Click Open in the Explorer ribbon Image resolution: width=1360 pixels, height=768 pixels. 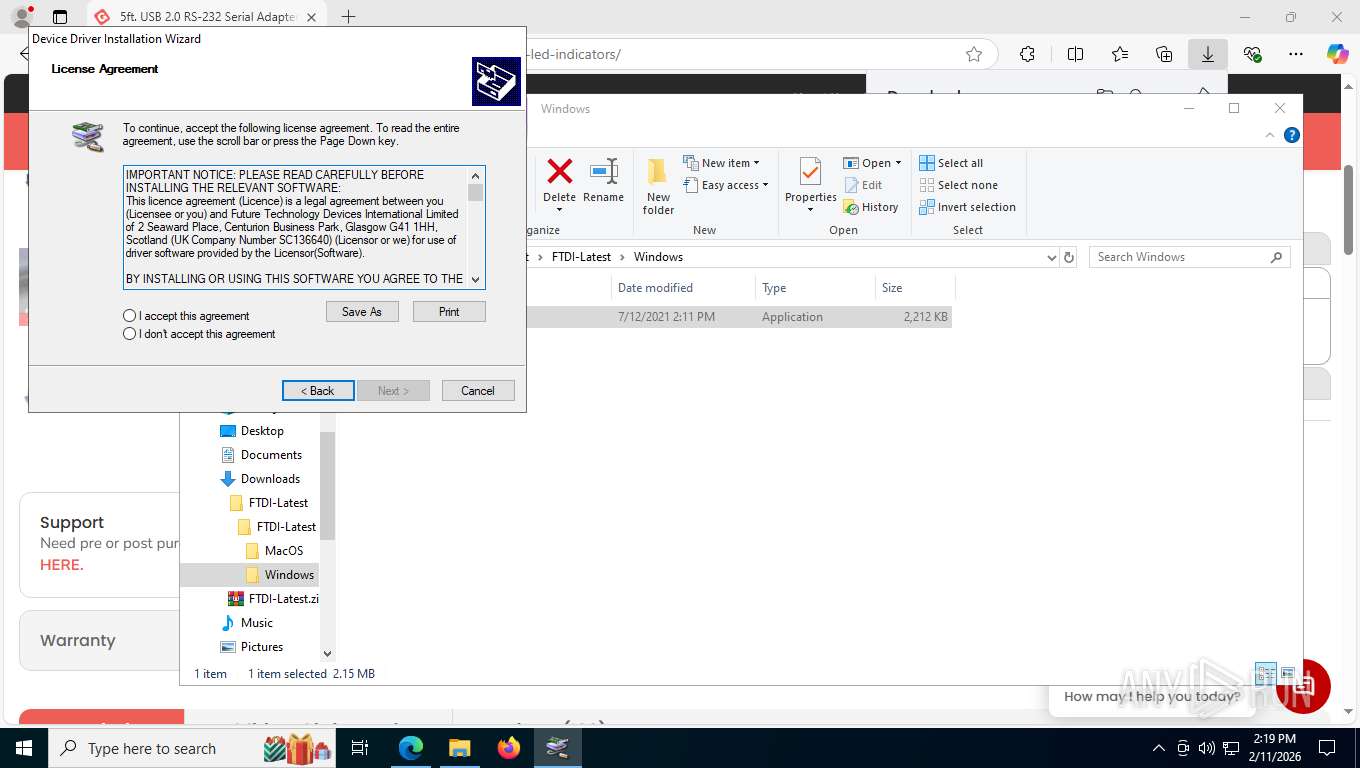click(872, 163)
